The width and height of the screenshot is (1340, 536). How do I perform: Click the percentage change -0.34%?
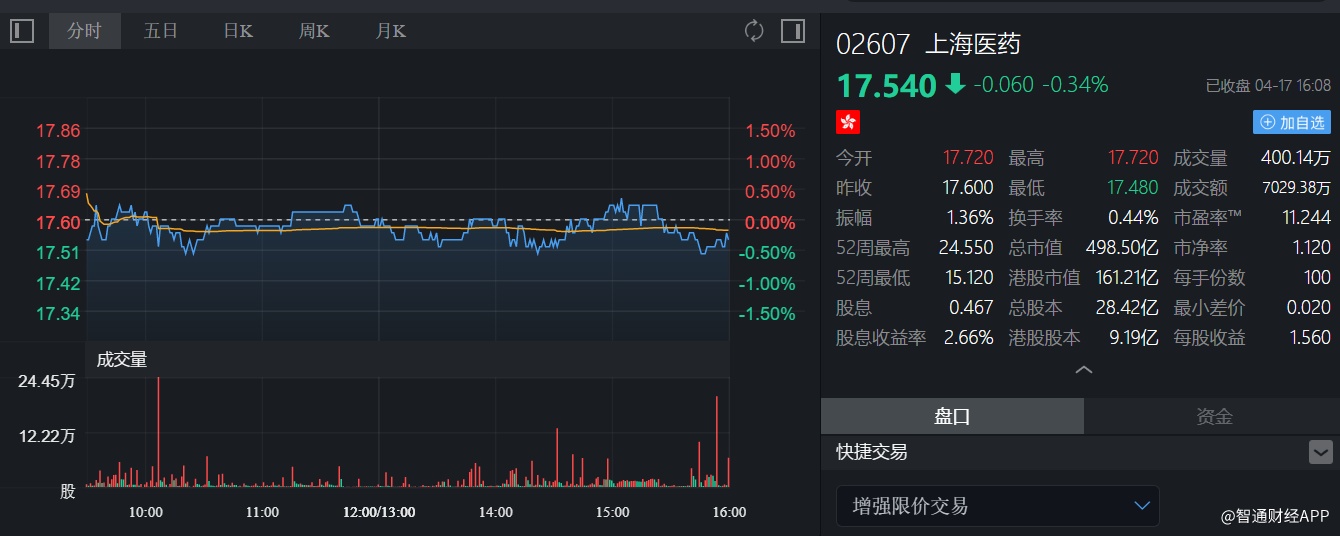click(1075, 85)
